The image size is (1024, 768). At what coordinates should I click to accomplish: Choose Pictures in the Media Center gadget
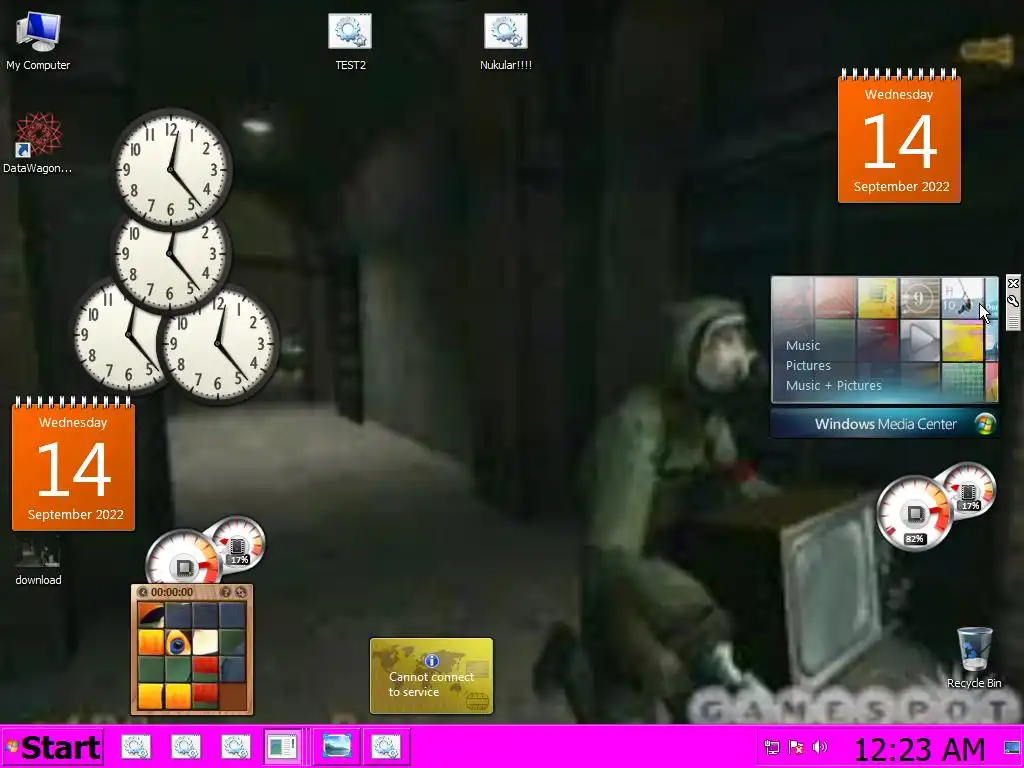[x=808, y=366]
